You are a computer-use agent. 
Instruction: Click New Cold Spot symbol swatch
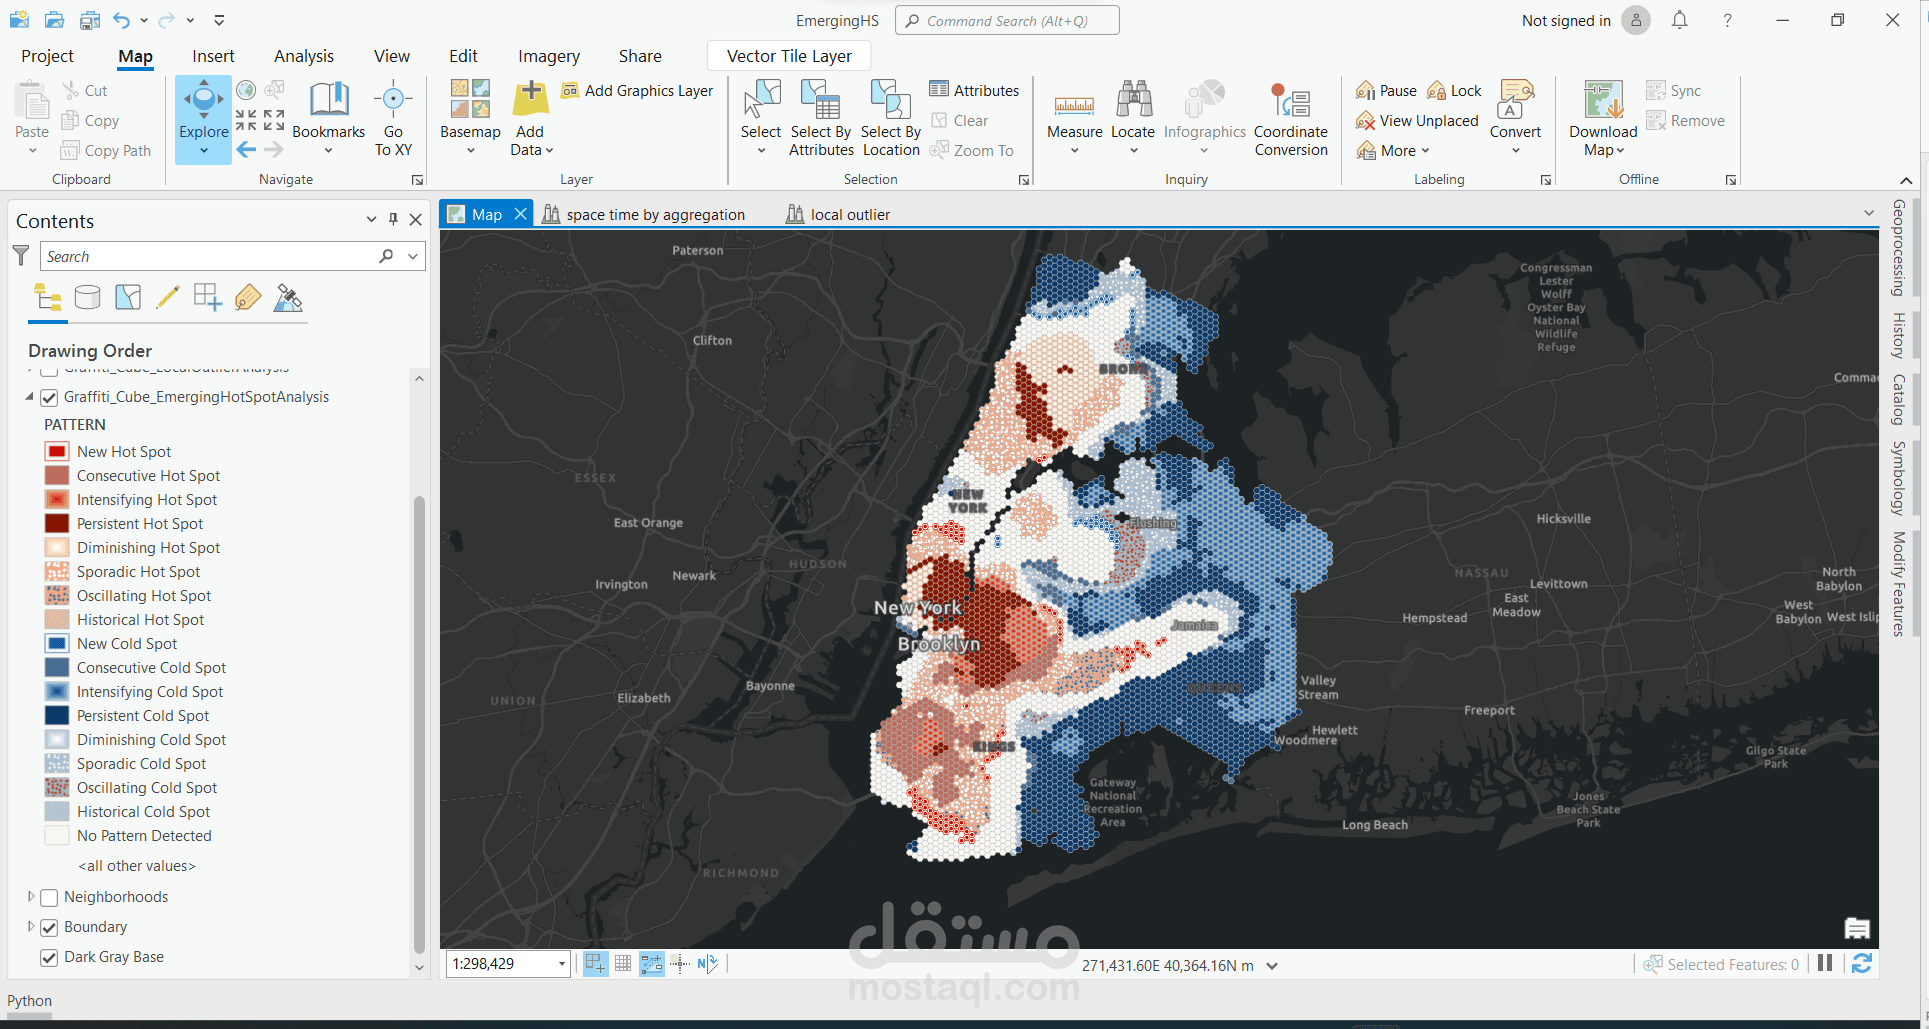tap(57, 644)
